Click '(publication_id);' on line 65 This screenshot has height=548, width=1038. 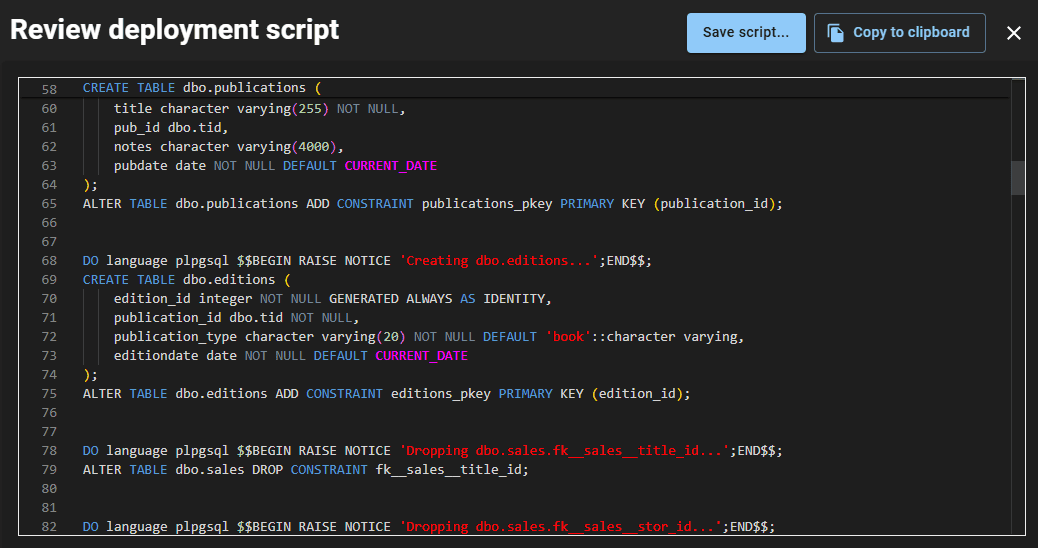(x=718, y=204)
